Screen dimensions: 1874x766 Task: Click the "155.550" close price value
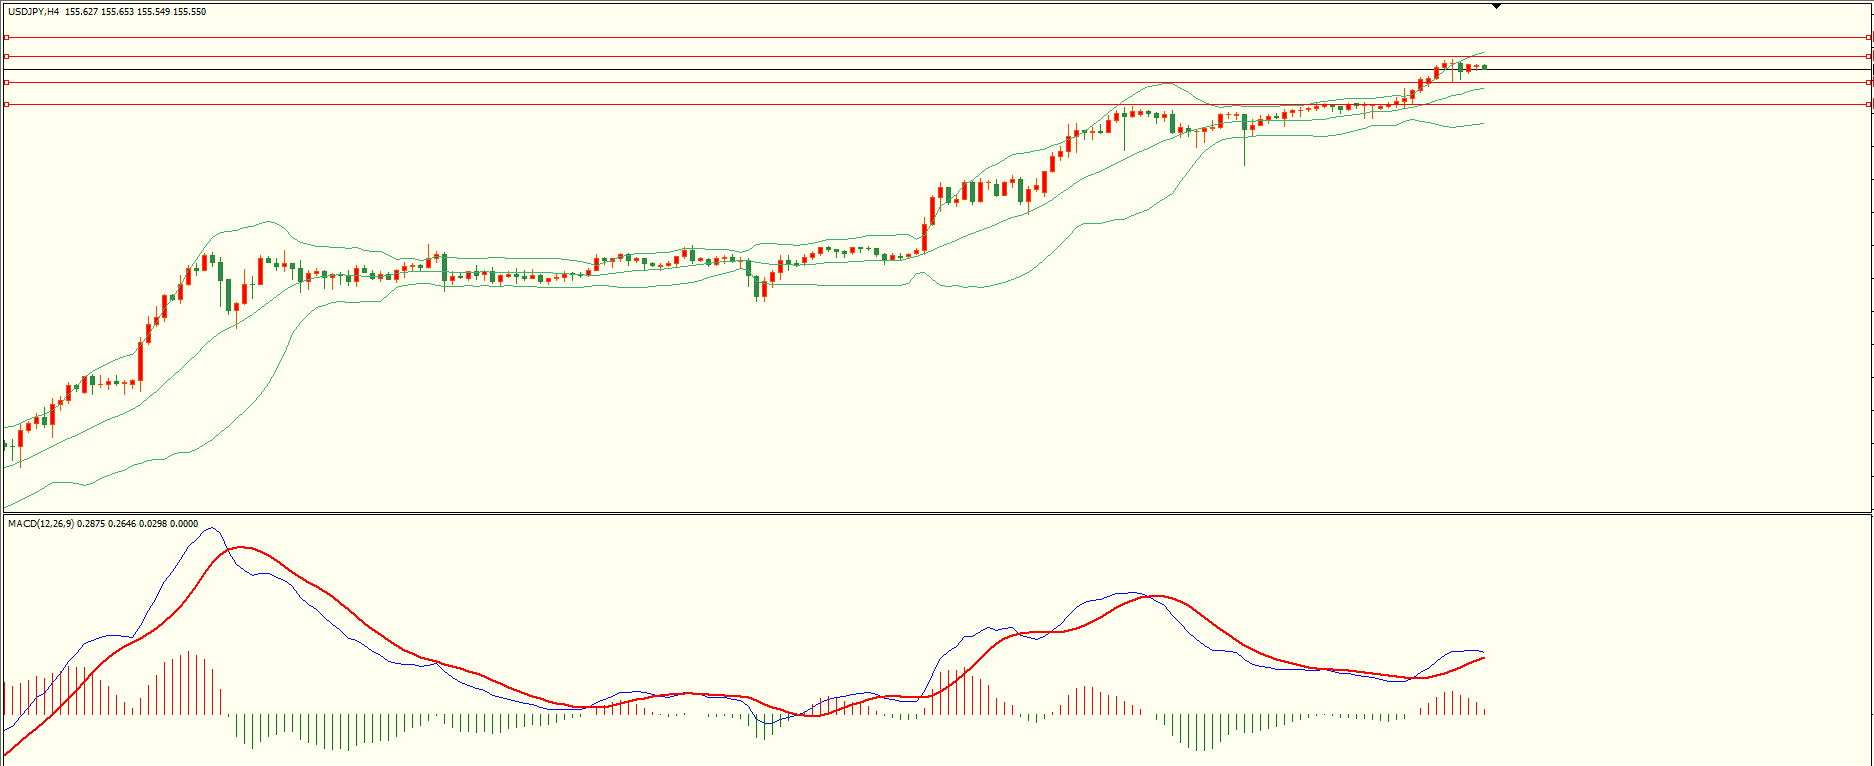coord(190,12)
